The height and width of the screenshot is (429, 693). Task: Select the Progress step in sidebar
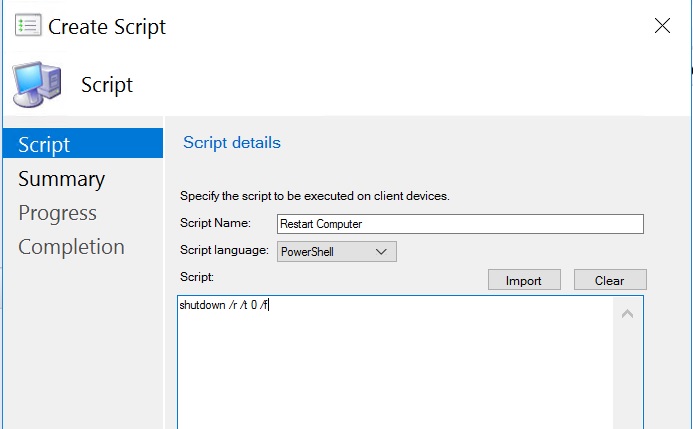pyautogui.click(x=57, y=213)
